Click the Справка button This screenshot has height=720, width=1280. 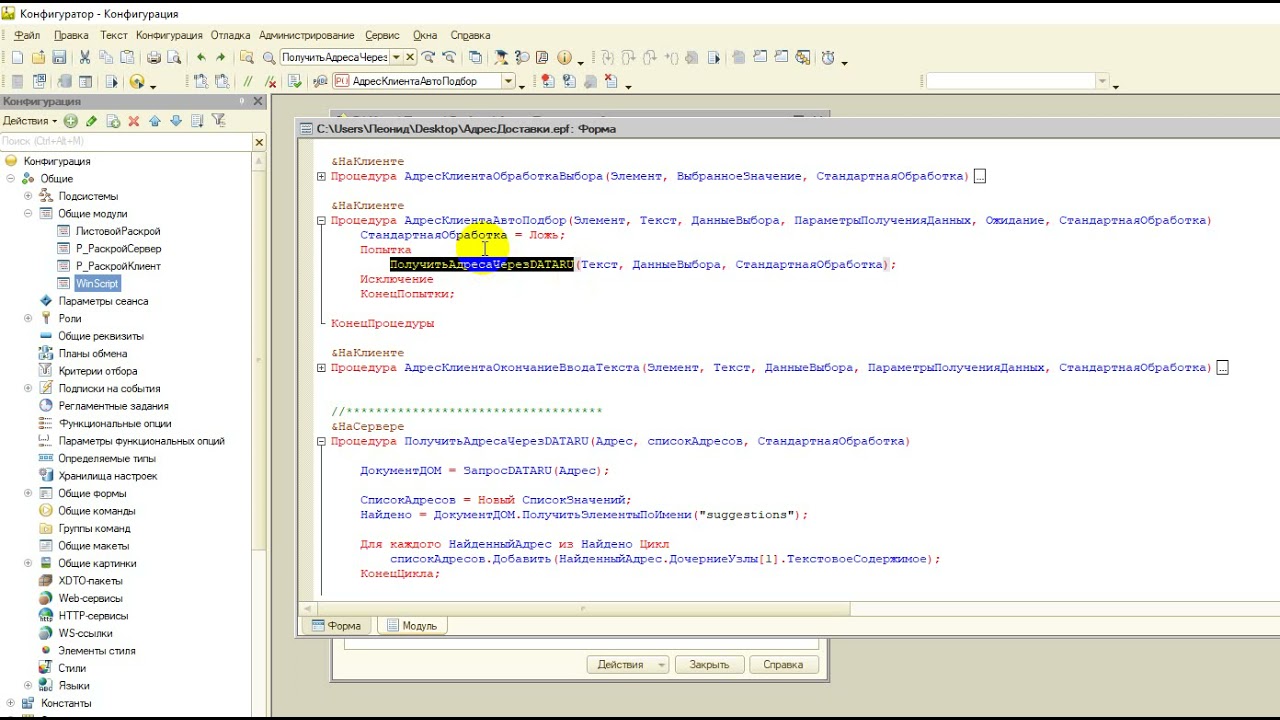pyautogui.click(x=783, y=664)
